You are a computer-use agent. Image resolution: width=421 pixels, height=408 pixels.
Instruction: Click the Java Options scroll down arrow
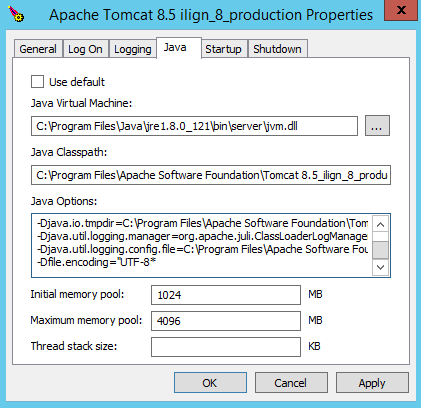click(x=380, y=267)
